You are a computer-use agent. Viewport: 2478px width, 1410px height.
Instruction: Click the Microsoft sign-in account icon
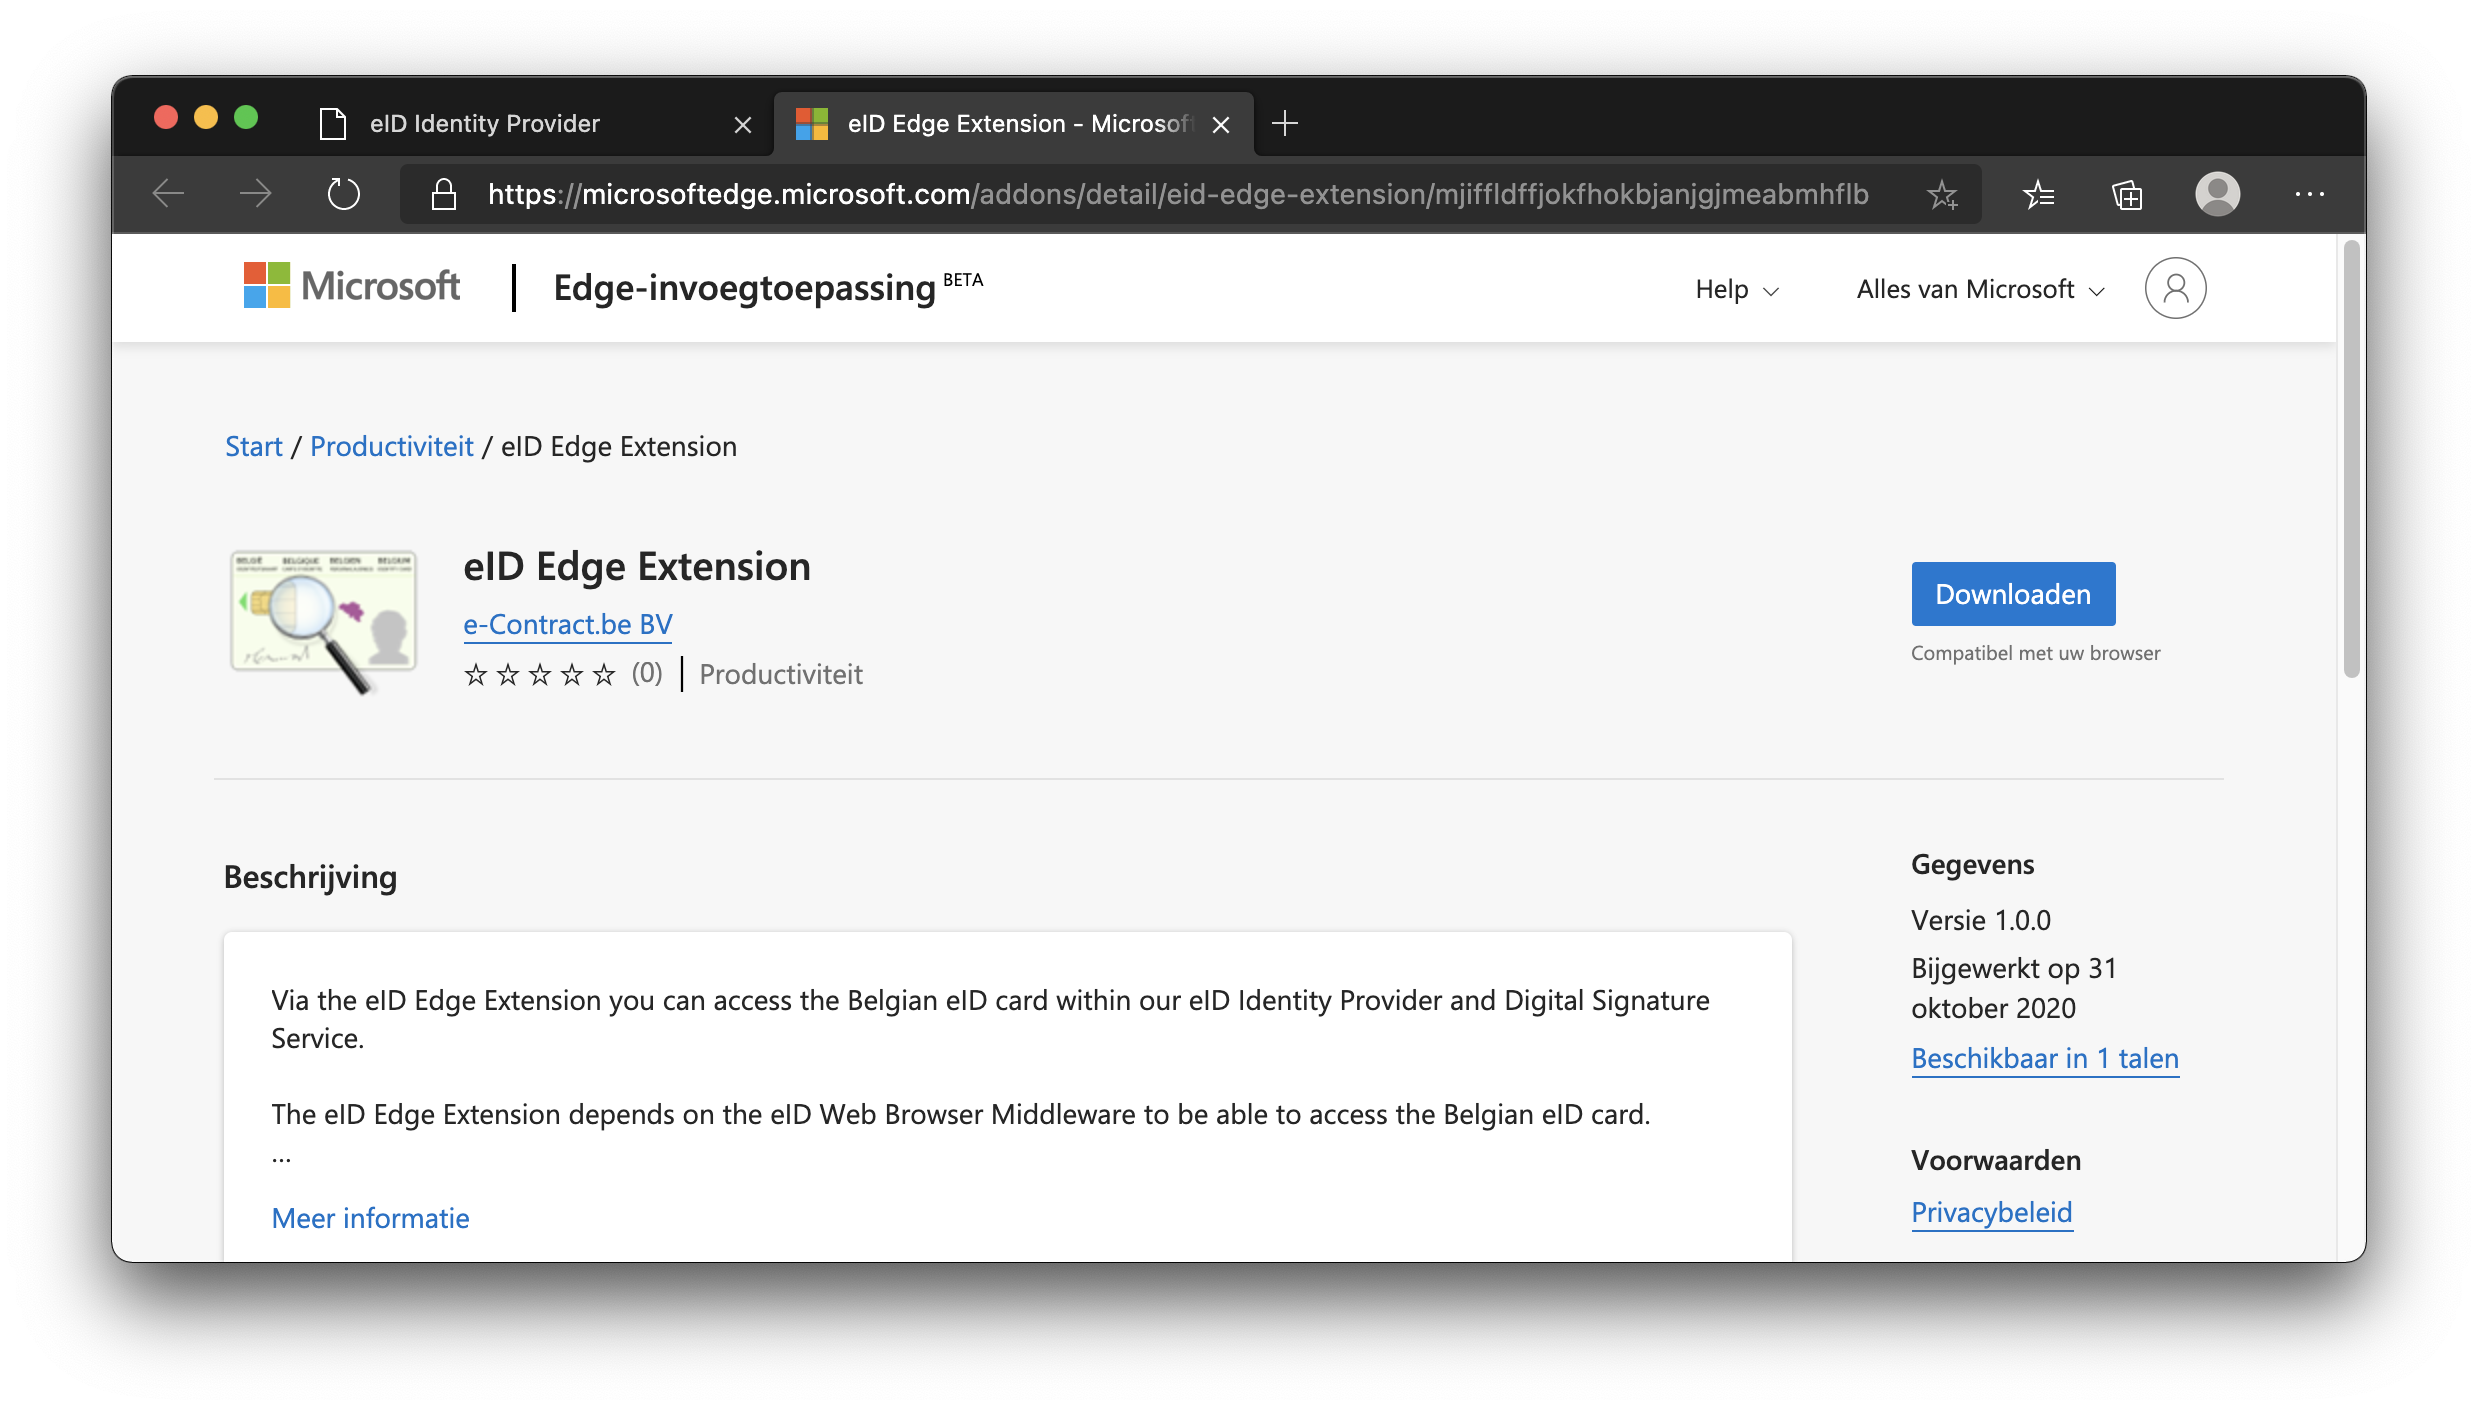[x=2175, y=288]
